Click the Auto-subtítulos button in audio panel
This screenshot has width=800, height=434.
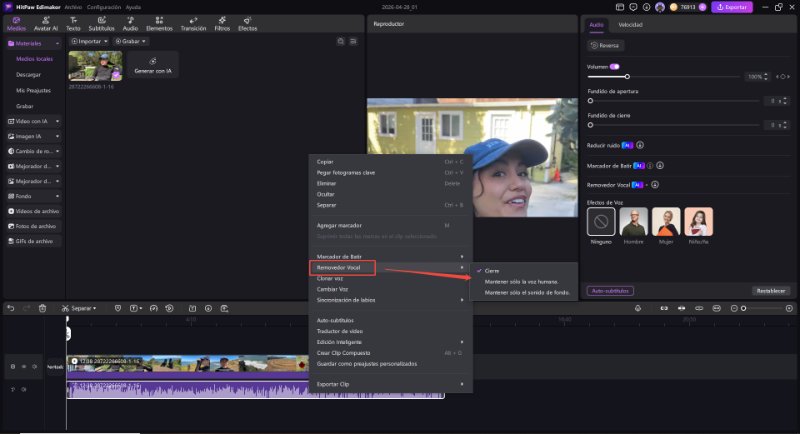tap(610, 291)
